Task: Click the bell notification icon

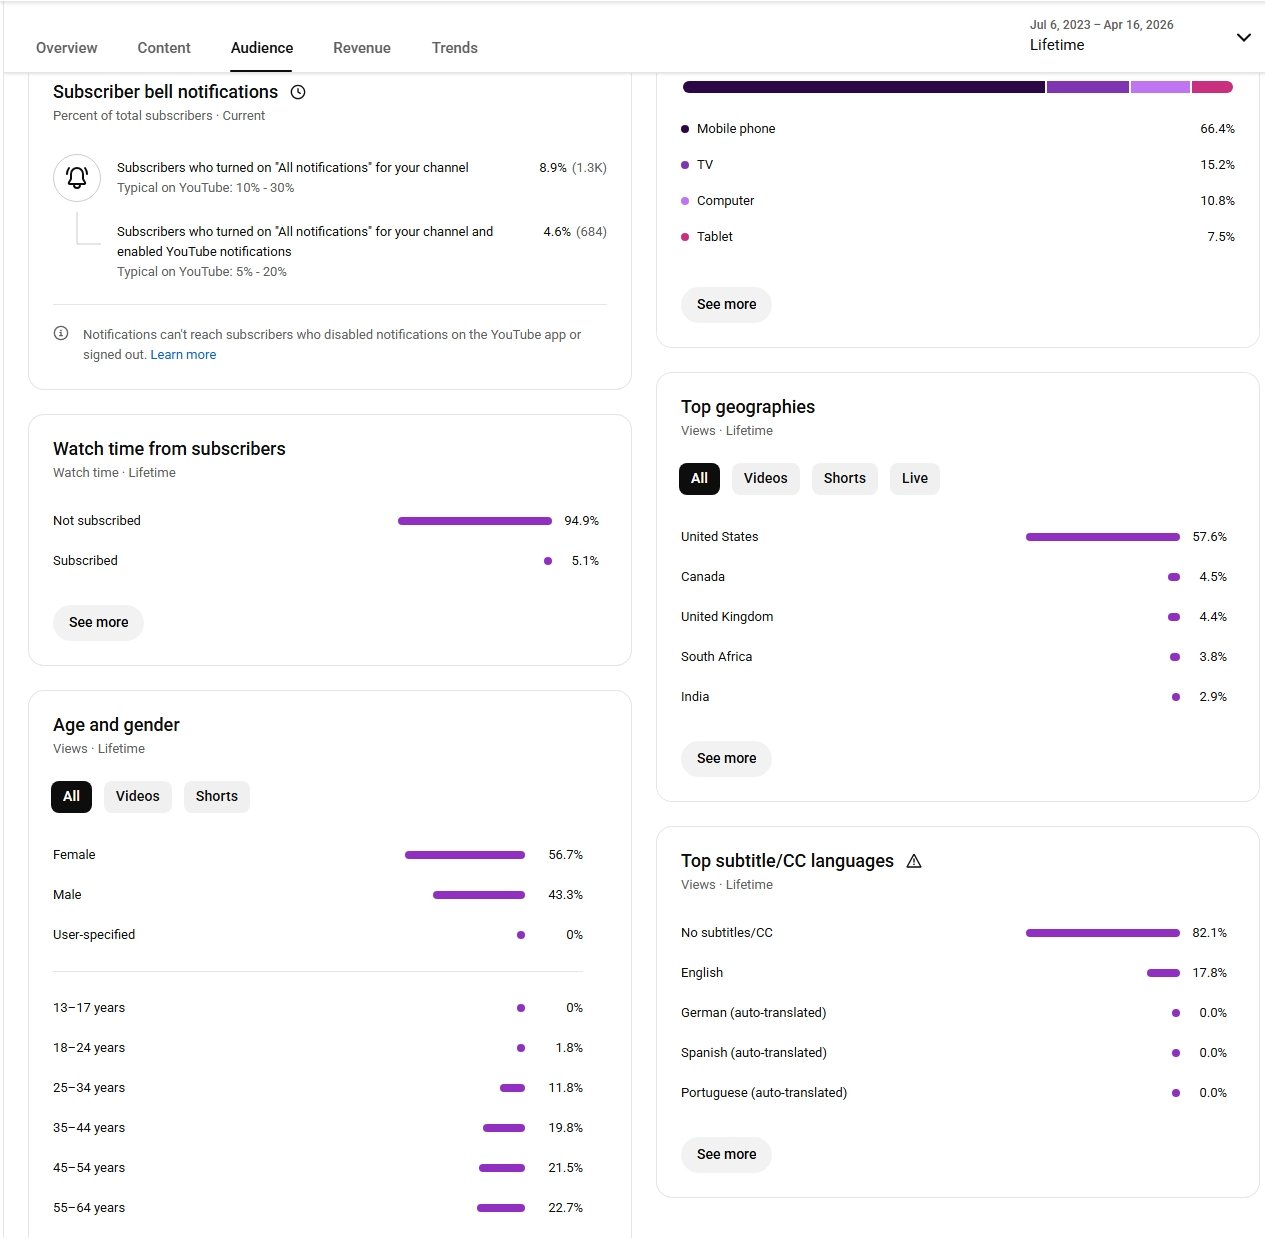Action: [77, 178]
